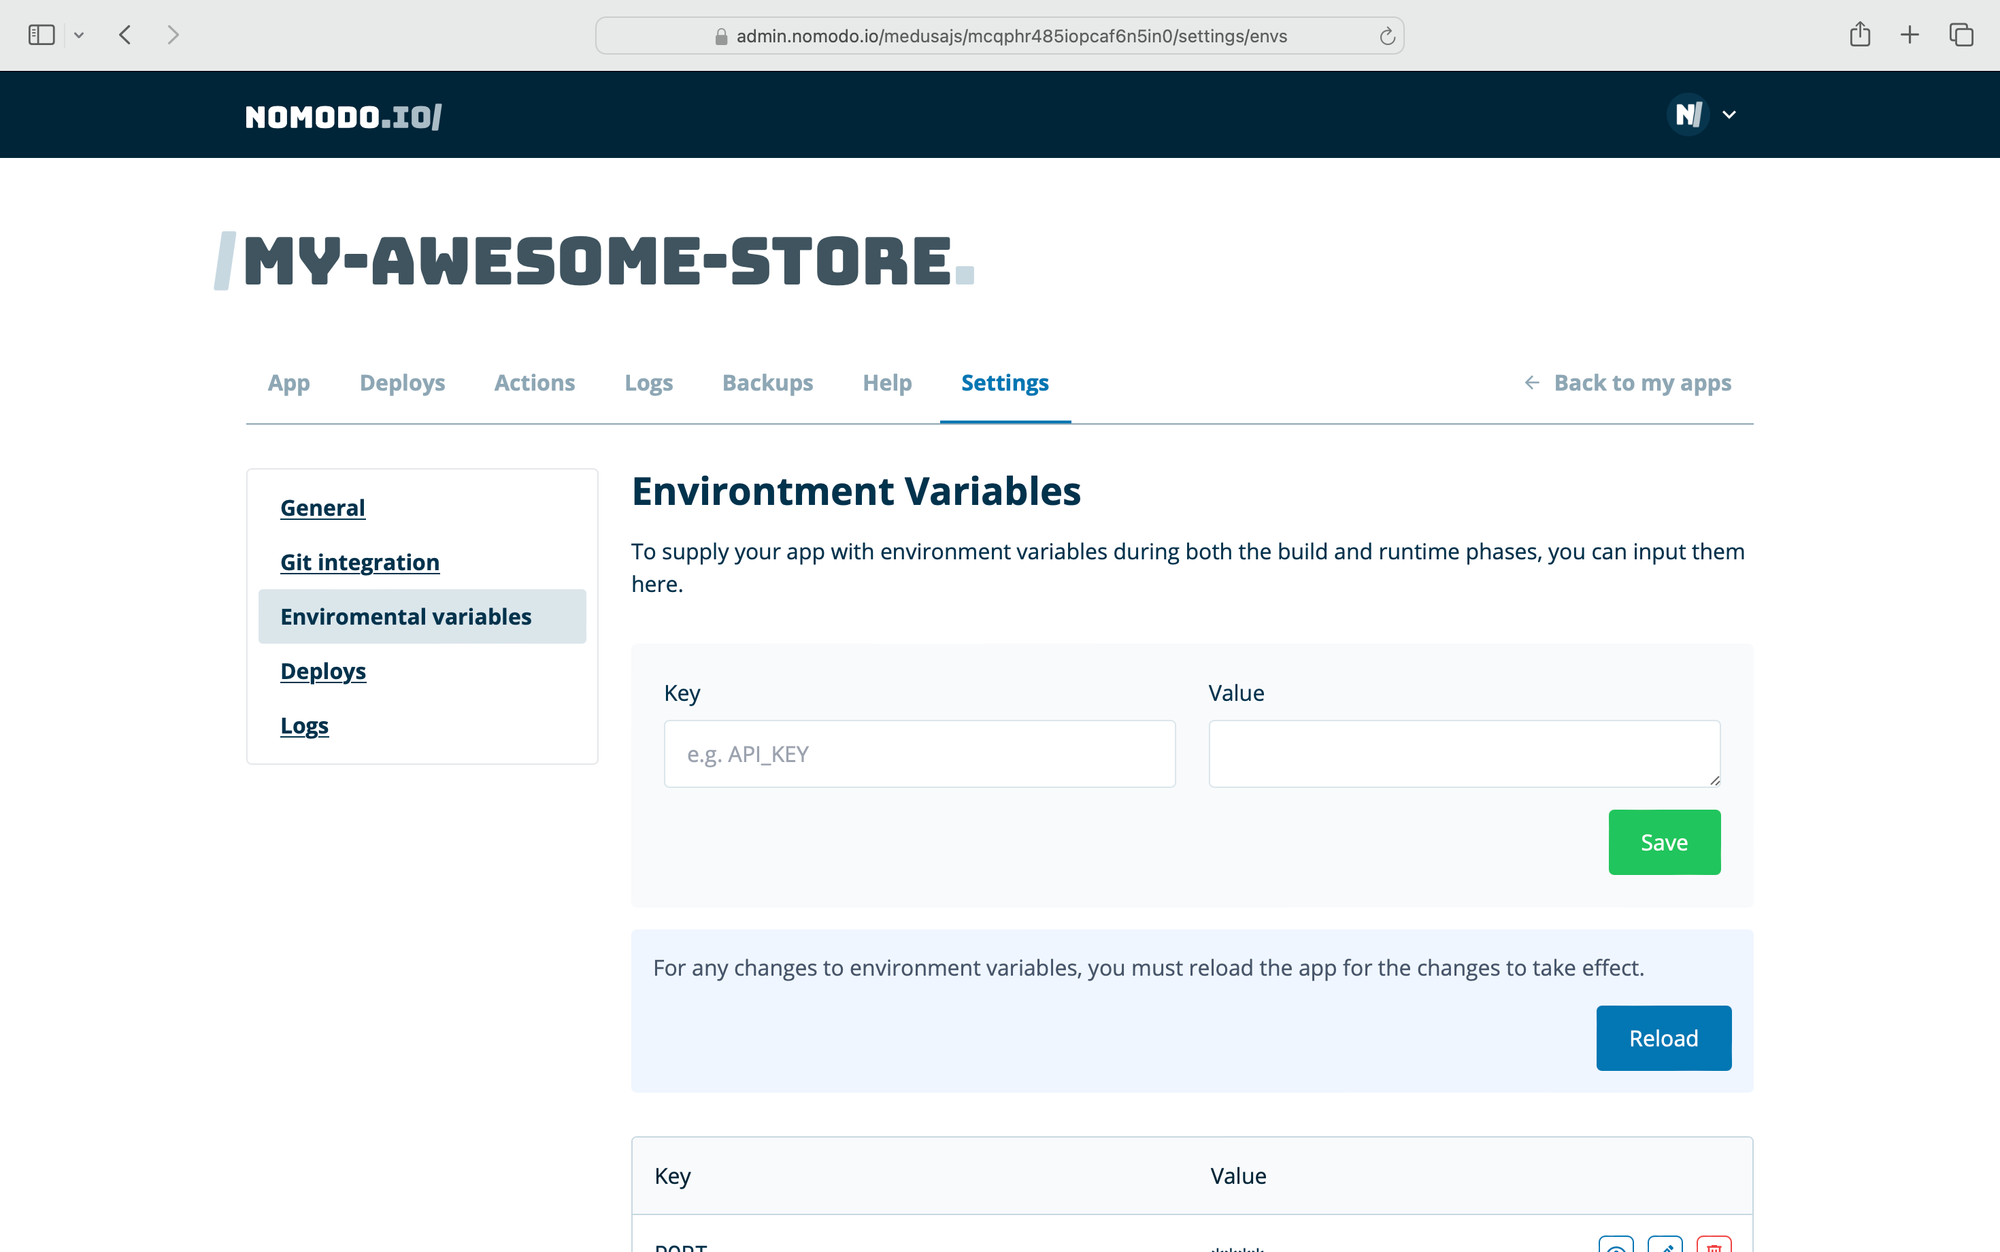Switch to the Deploys tab
Screen dimensions: 2000x1252
tap(402, 383)
